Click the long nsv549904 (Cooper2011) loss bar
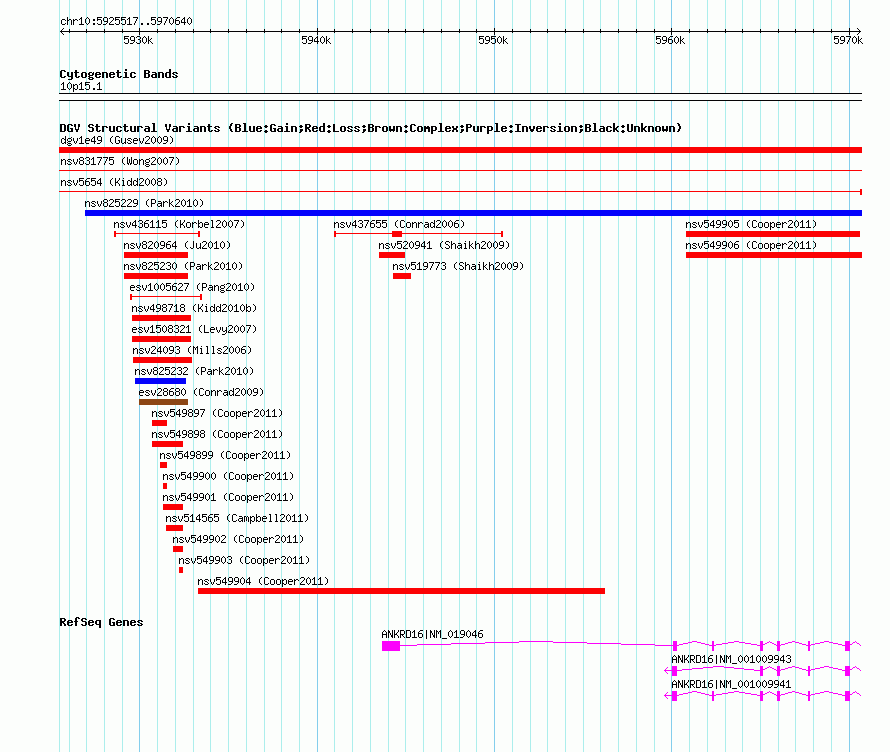Screen dimensions: 890x752 [401, 591]
